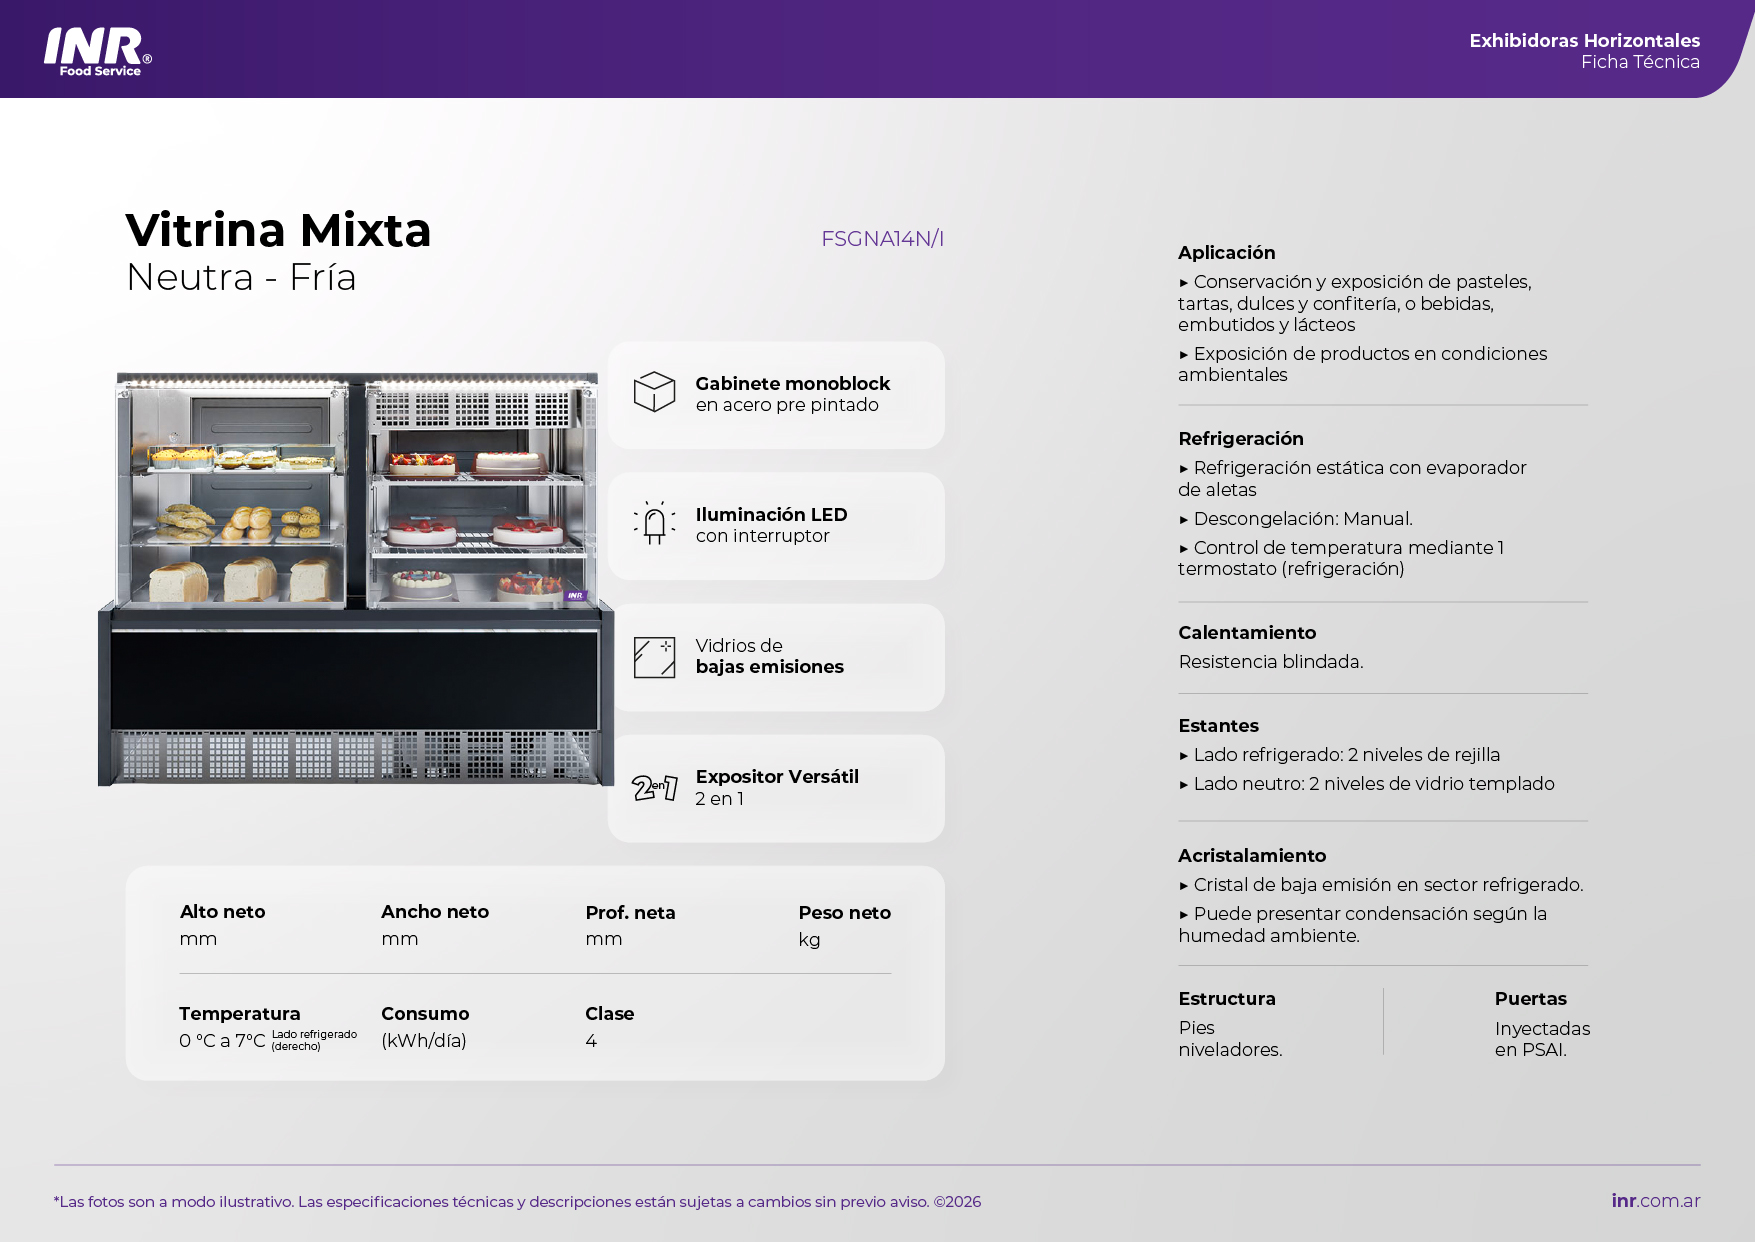Click the Calentamiento section heading

(x=1246, y=633)
